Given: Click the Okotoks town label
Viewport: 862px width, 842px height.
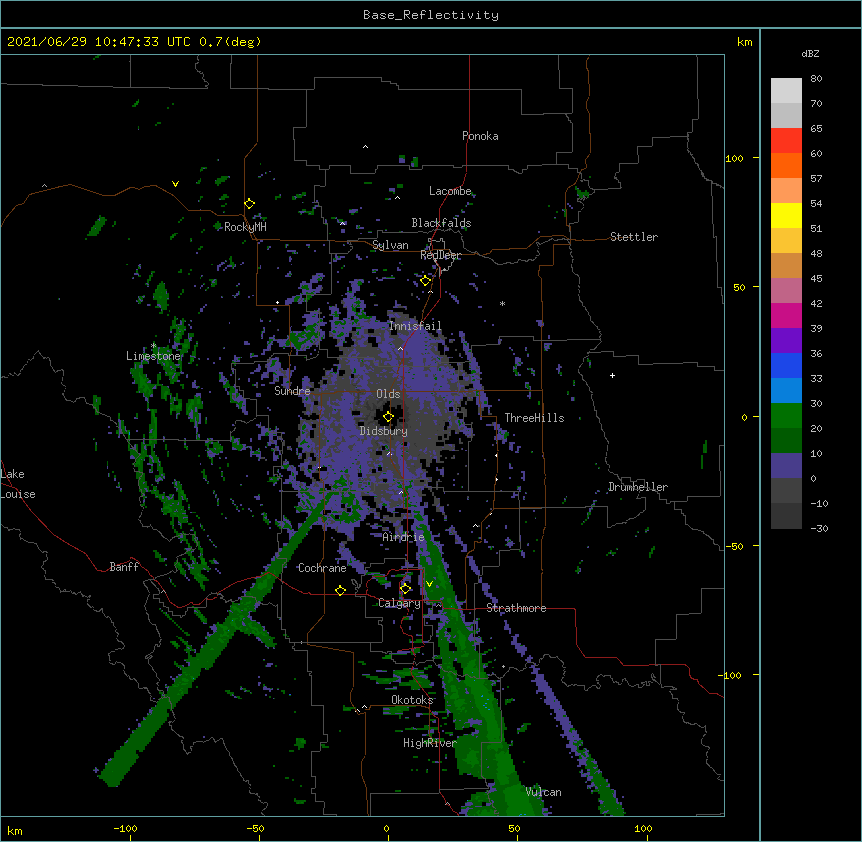Looking at the screenshot, I should (x=412, y=700).
